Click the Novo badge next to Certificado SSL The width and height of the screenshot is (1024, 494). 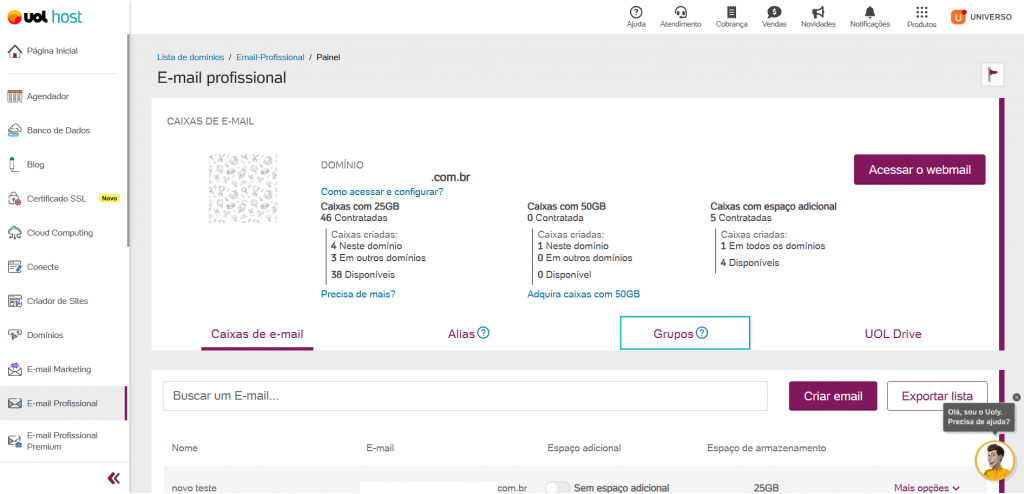pyautogui.click(x=109, y=199)
